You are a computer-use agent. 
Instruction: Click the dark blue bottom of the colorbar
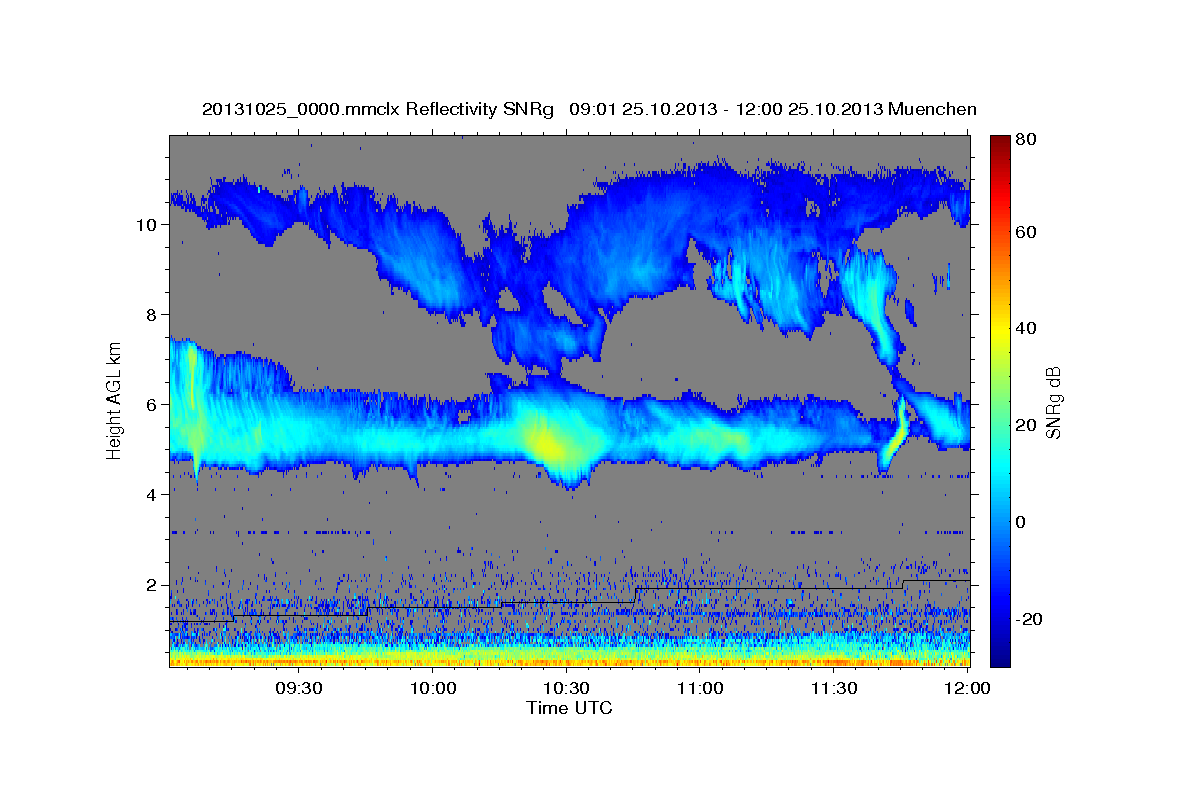tap(1000, 655)
